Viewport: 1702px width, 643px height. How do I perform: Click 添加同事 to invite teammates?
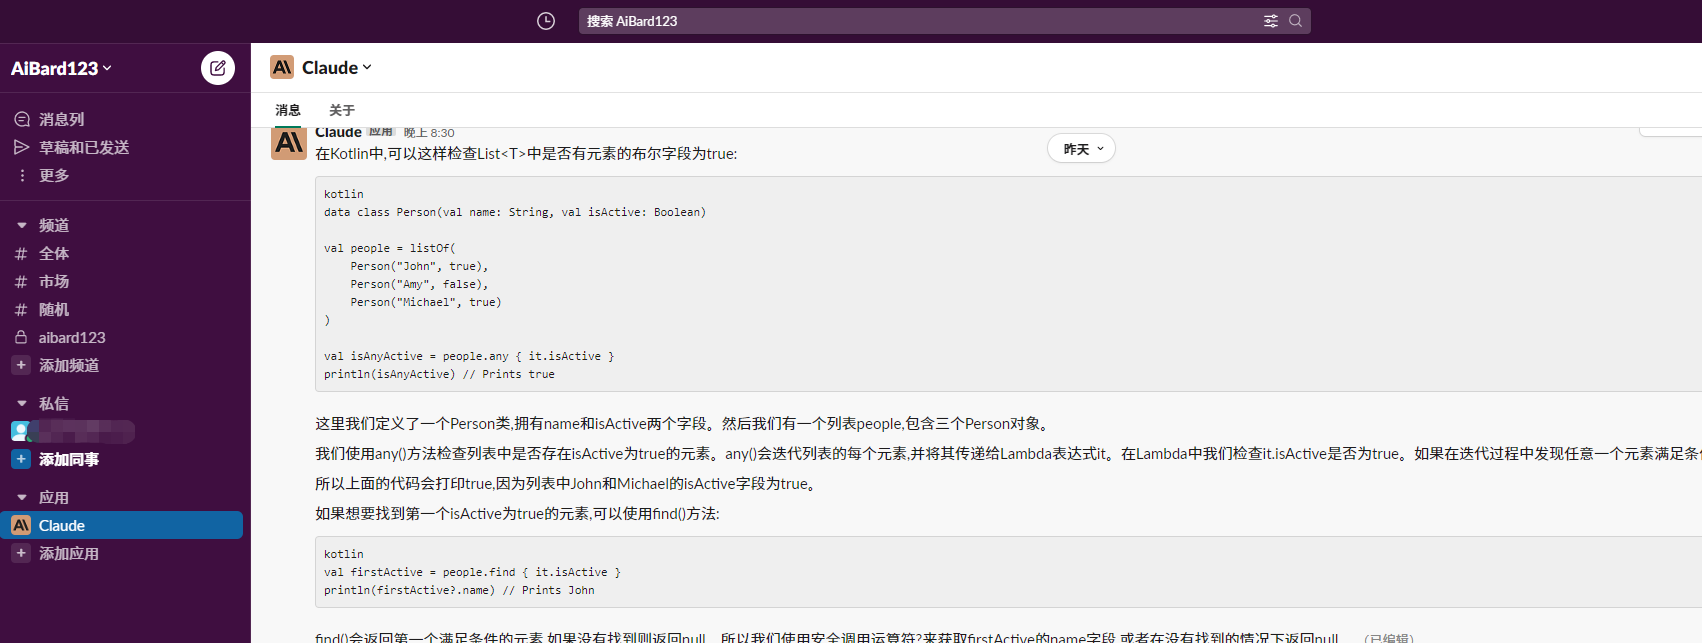point(68,459)
